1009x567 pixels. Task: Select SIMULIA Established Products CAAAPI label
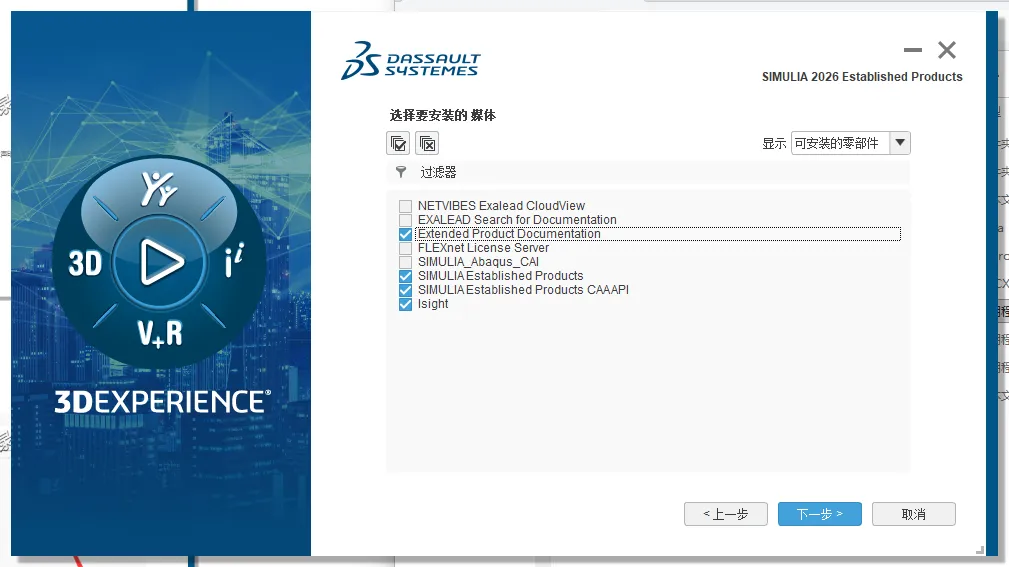coord(523,290)
